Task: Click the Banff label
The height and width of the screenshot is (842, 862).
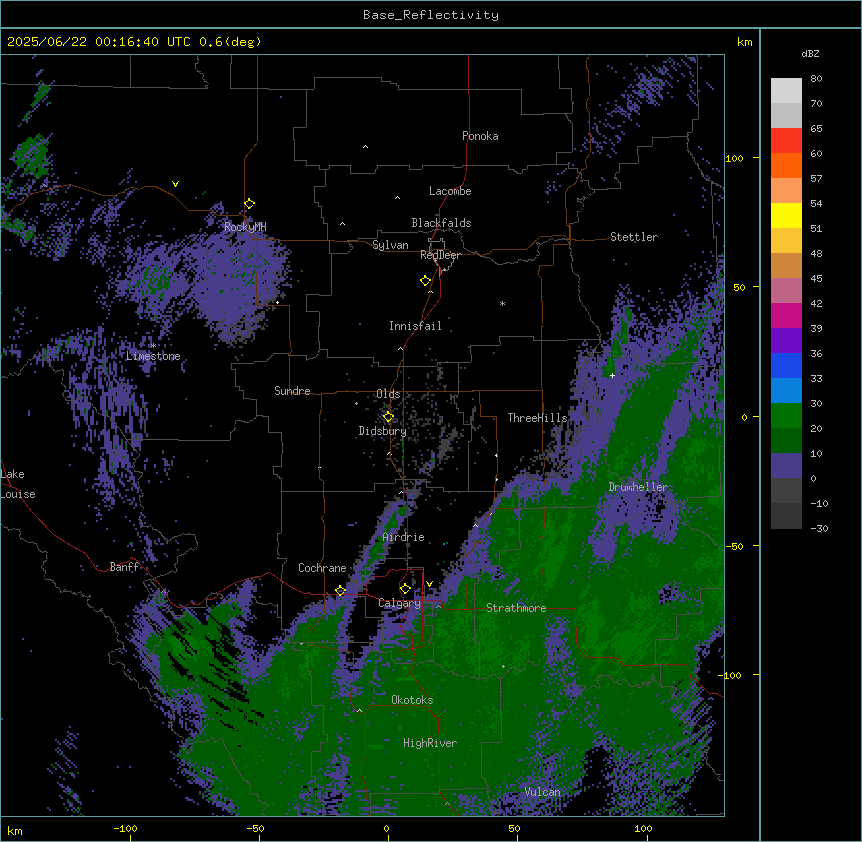Action: coord(124,567)
